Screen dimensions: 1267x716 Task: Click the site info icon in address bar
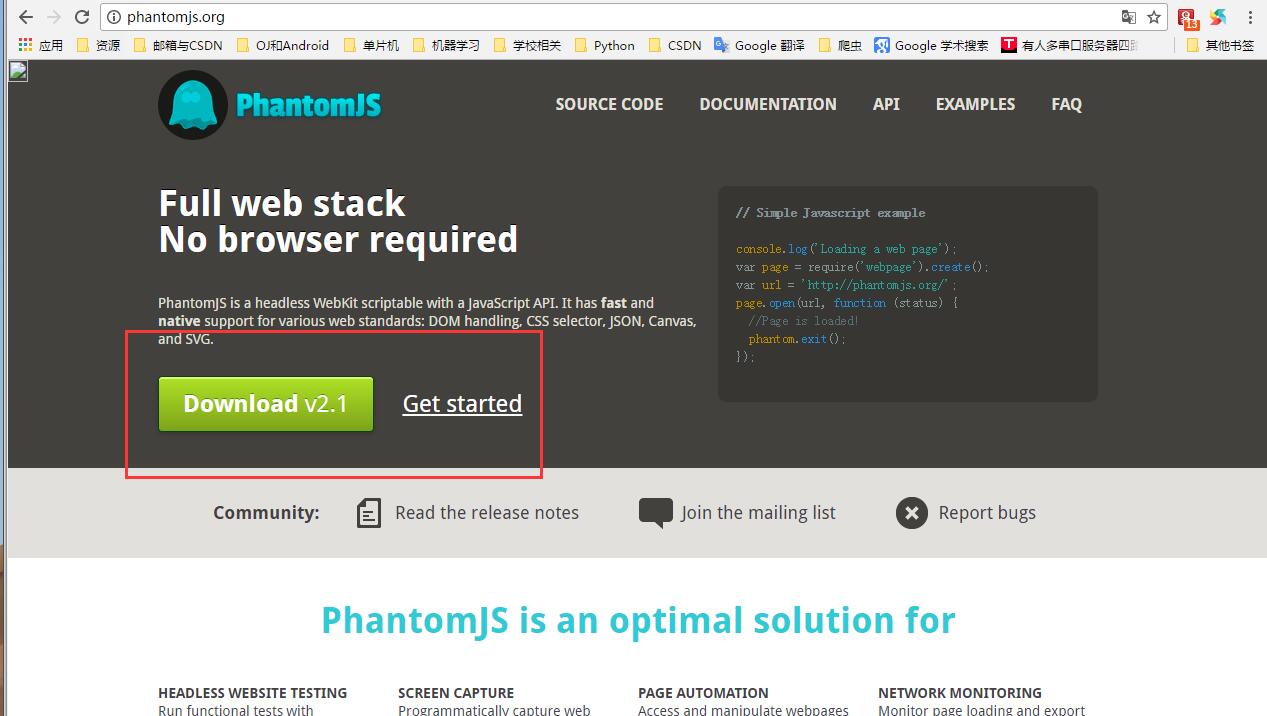pos(114,17)
